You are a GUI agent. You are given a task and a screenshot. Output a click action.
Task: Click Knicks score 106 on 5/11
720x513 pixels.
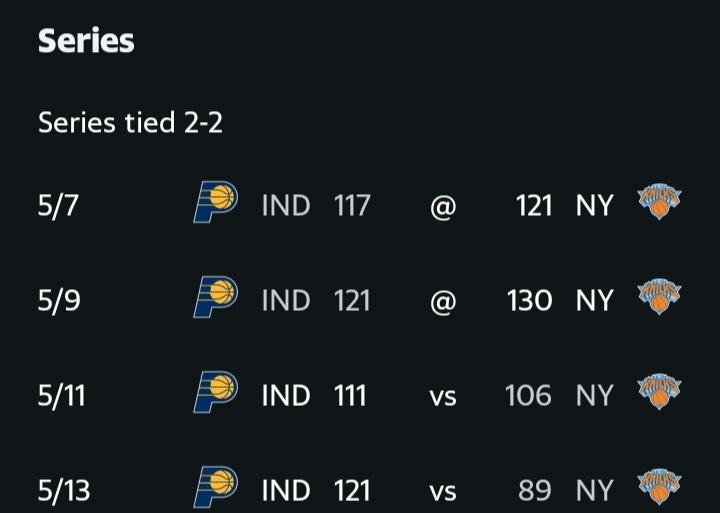click(528, 395)
